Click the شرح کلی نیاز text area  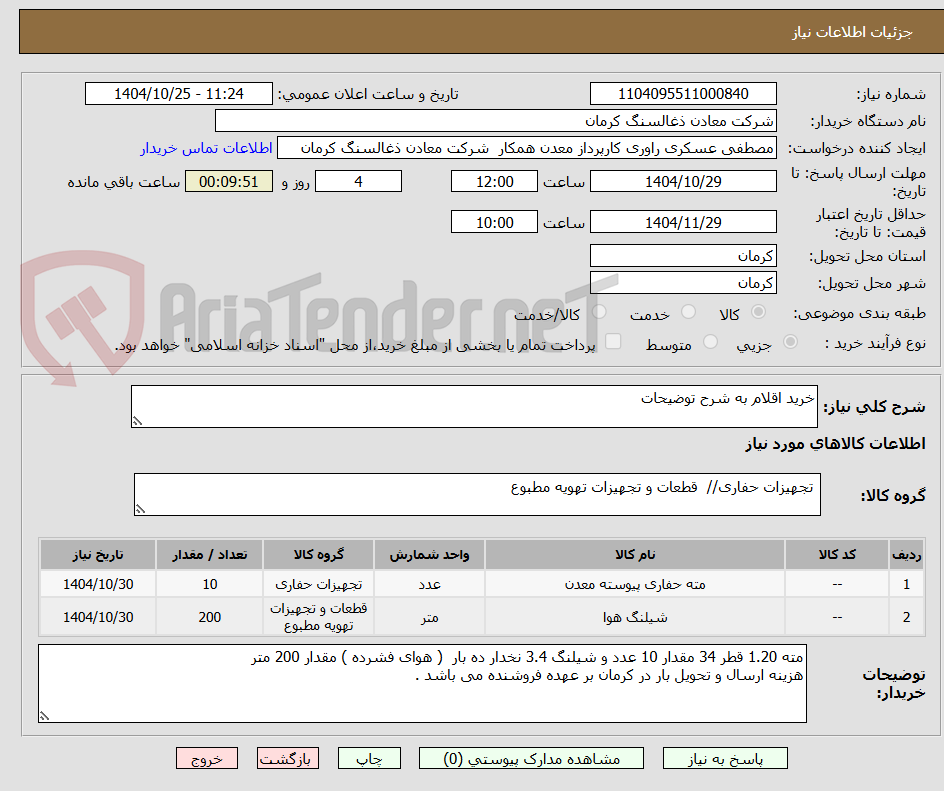(474, 407)
